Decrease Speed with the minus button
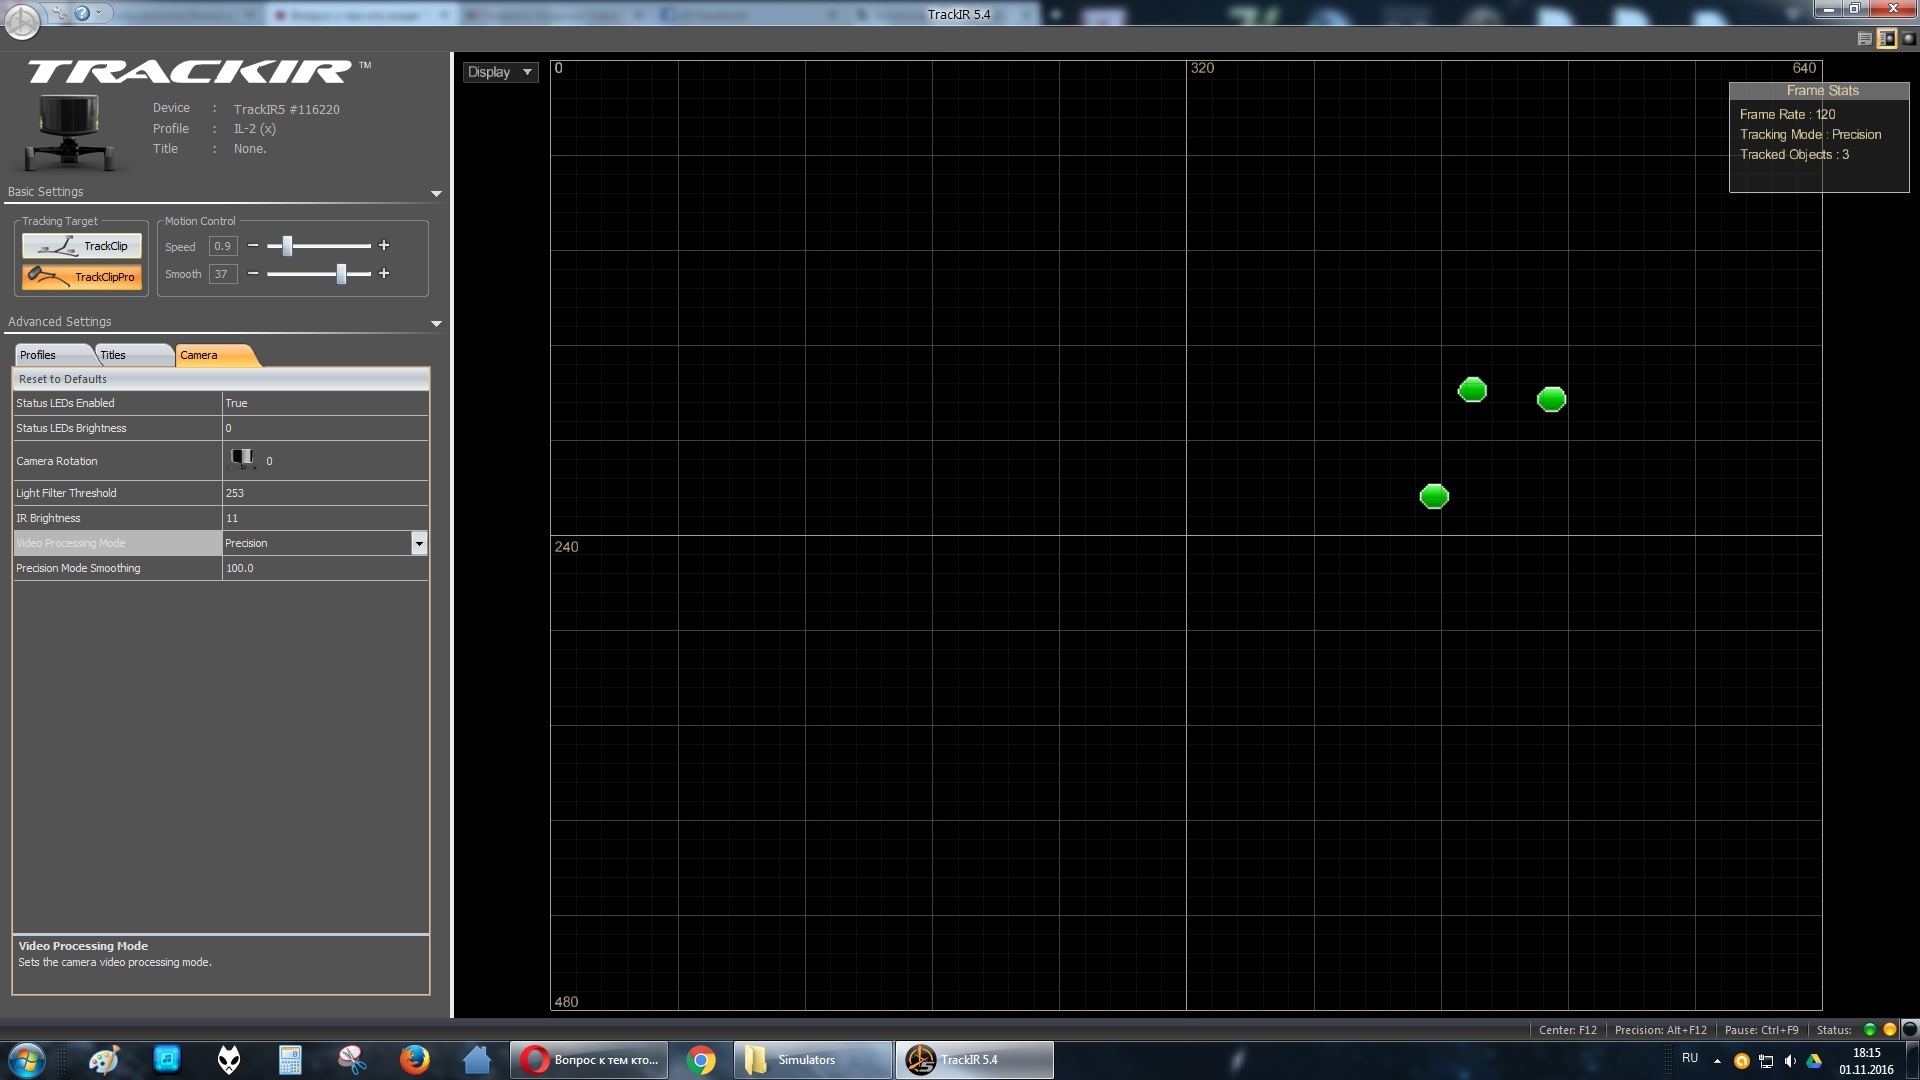The image size is (1920, 1080). pos(253,246)
